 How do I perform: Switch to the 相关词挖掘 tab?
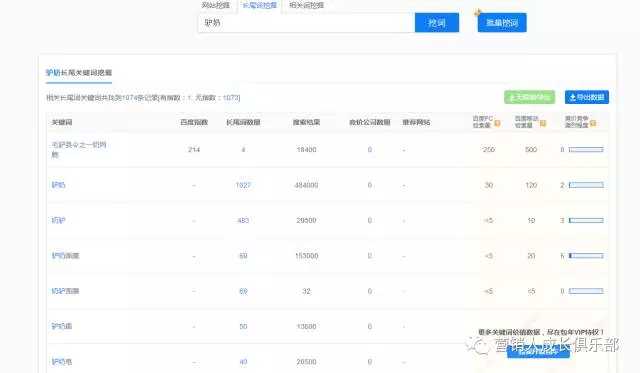tap(307, 5)
